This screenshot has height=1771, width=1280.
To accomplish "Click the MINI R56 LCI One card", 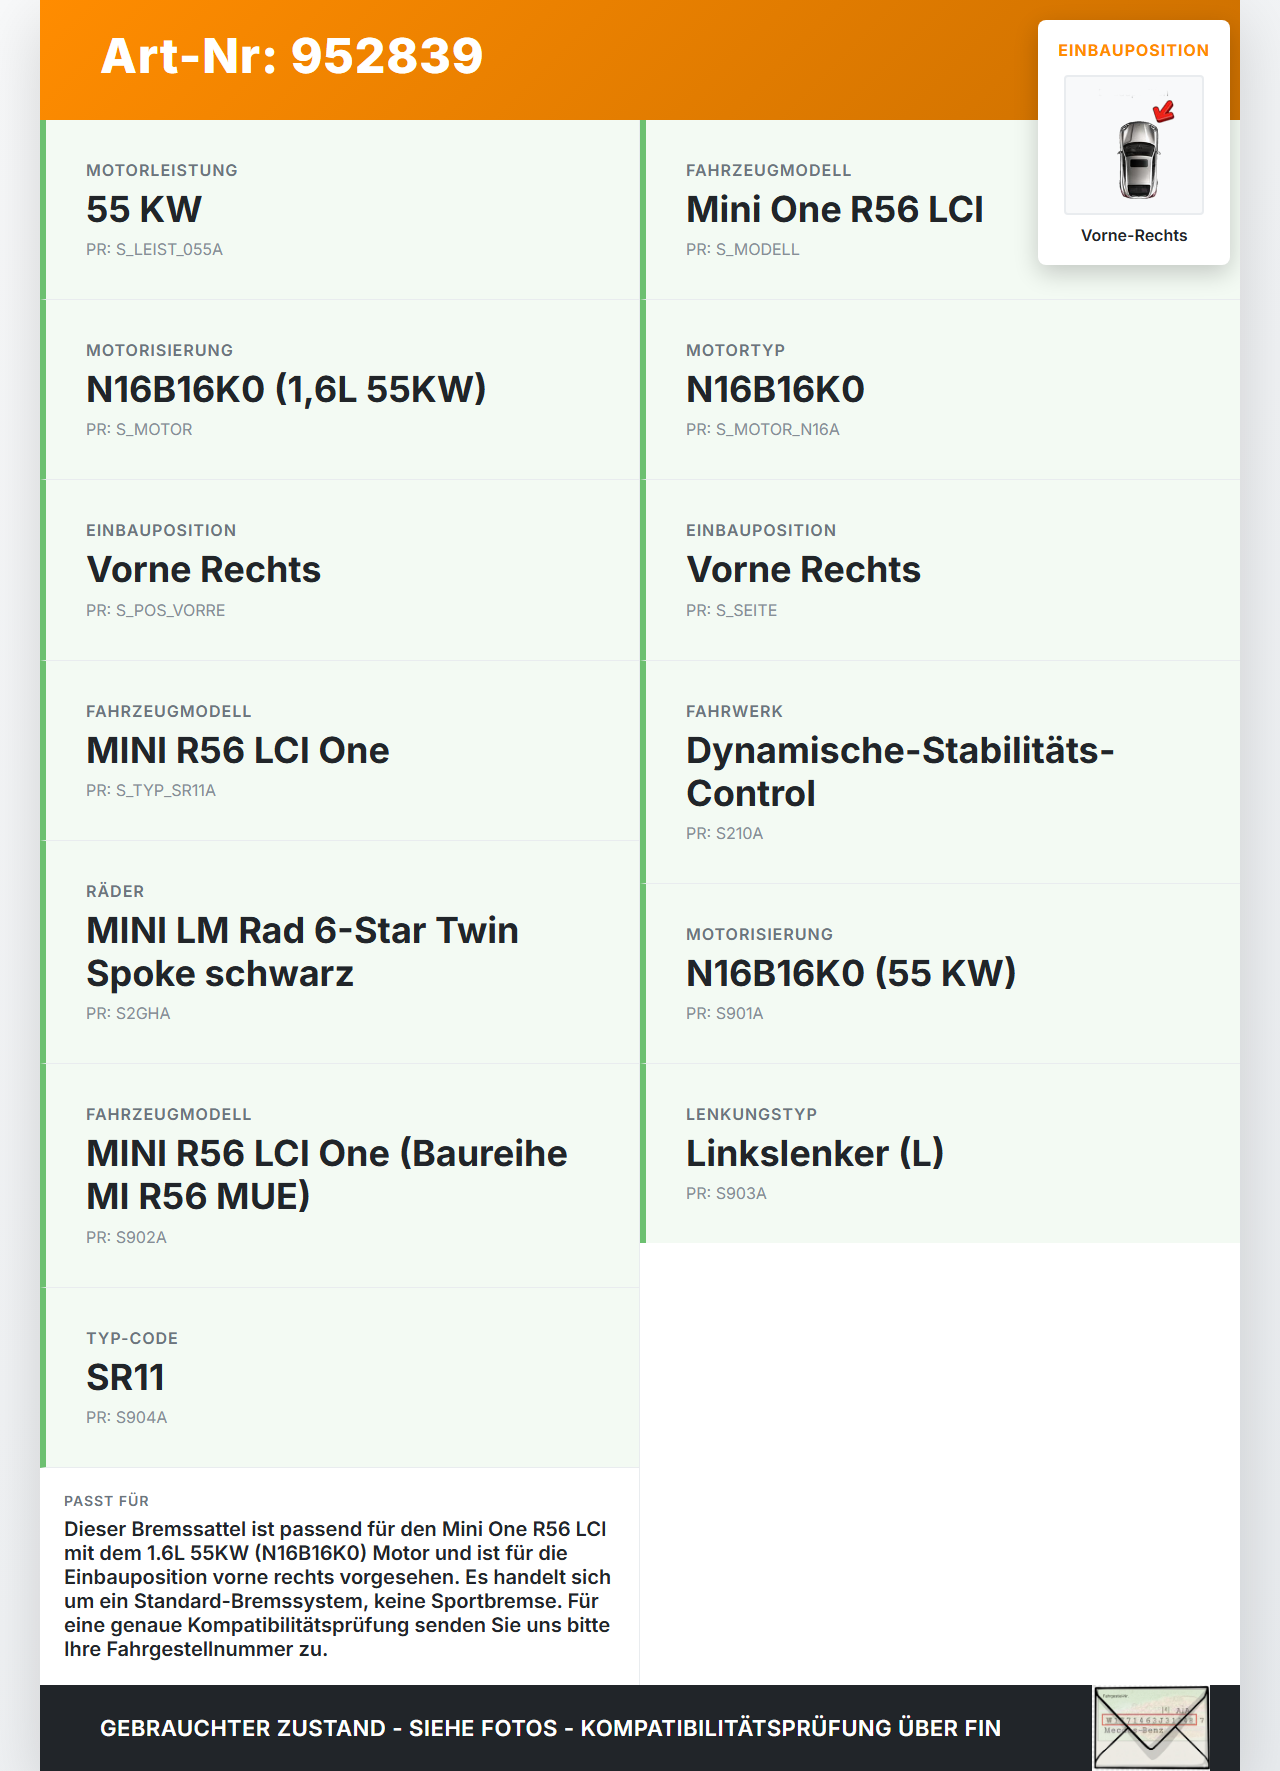I will (340, 751).
